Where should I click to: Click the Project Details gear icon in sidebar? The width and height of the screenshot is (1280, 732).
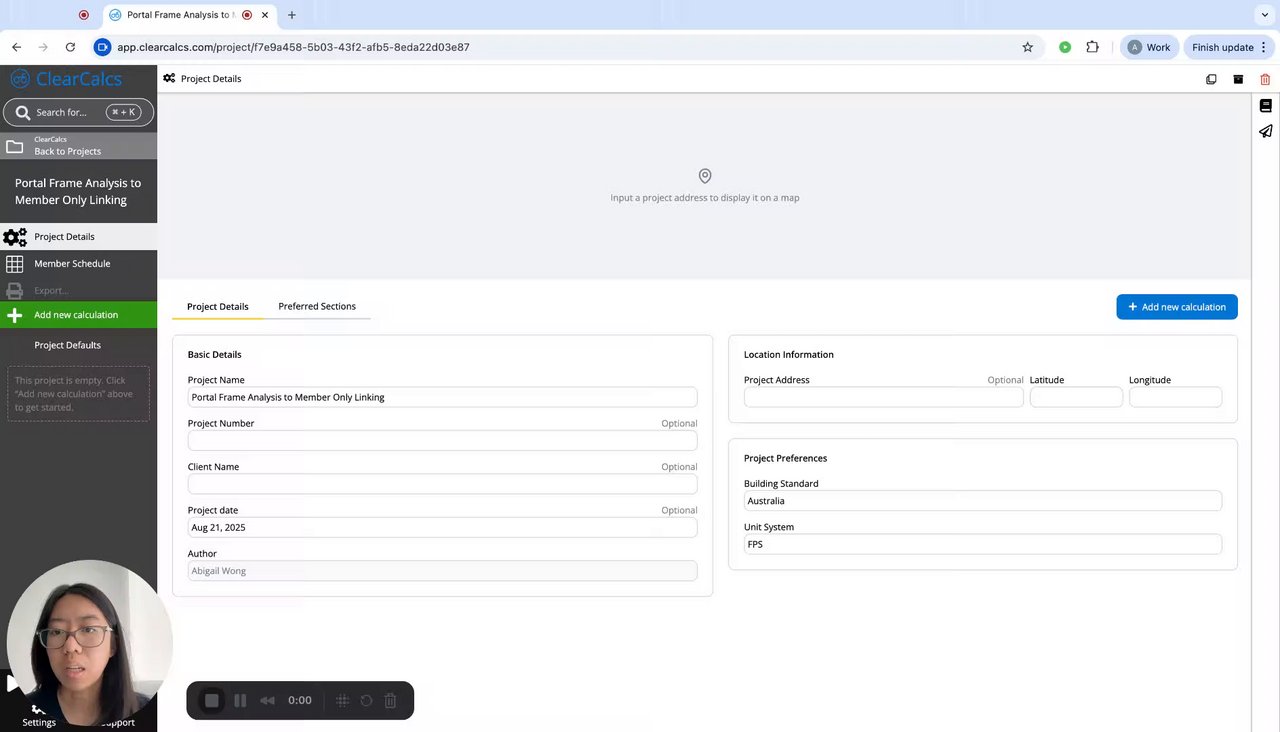coord(15,237)
